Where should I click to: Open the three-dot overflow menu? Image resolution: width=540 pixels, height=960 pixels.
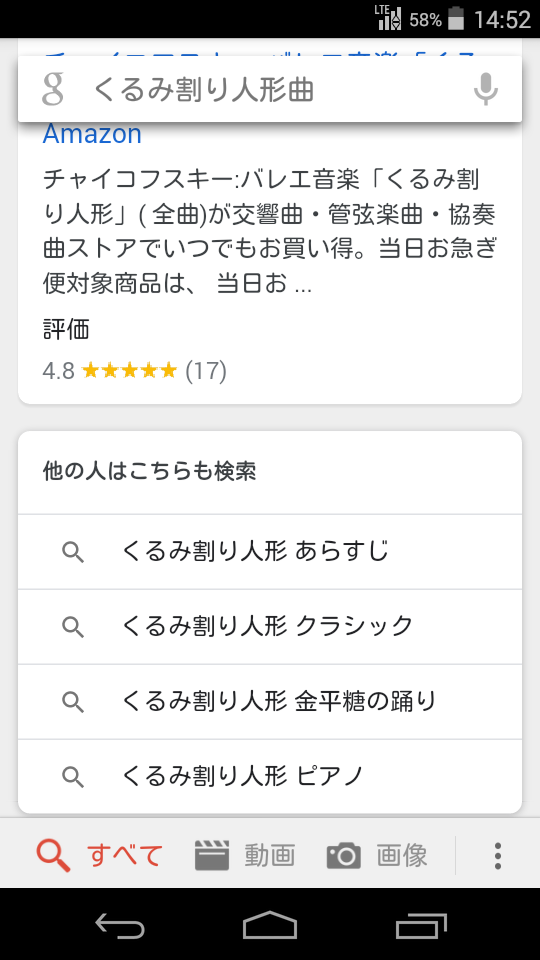point(498,855)
